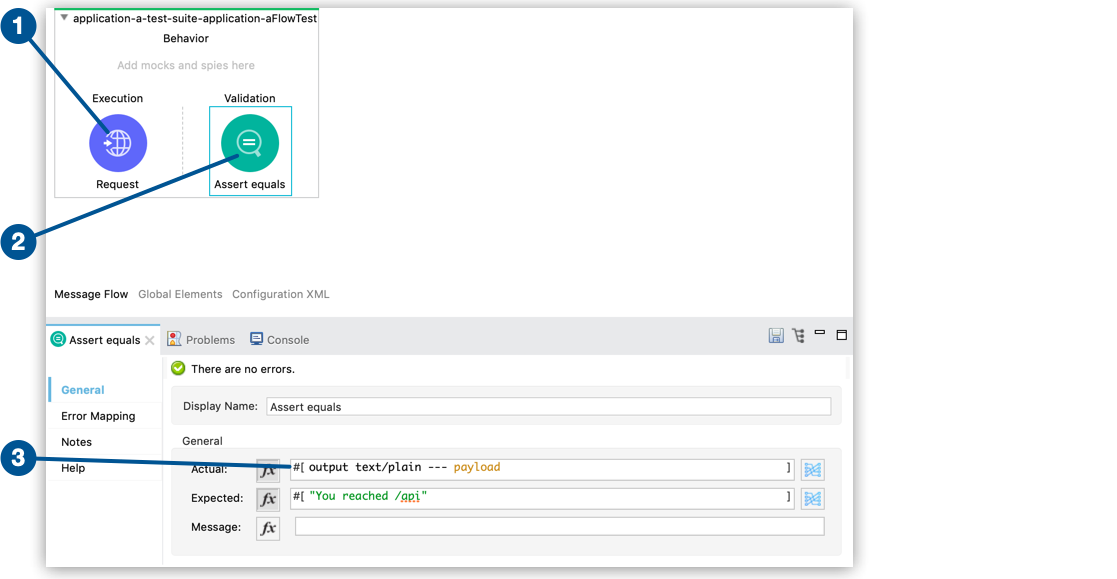Click the Display Name input field
Image resolution: width=1117 pixels, height=579 pixels.
pyautogui.click(x=548, y=407)
